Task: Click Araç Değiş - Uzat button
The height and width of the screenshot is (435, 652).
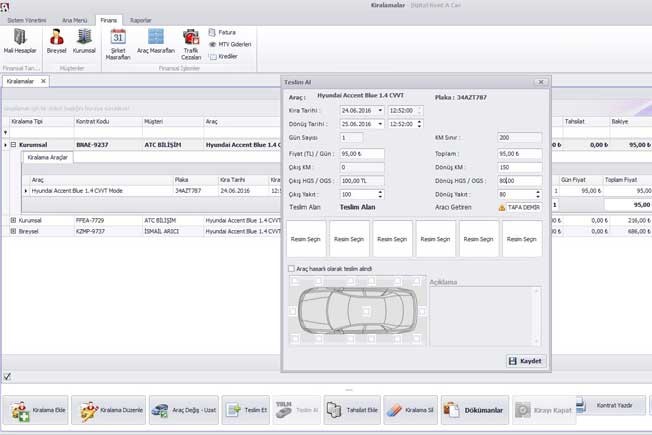Action: (184, 410)
